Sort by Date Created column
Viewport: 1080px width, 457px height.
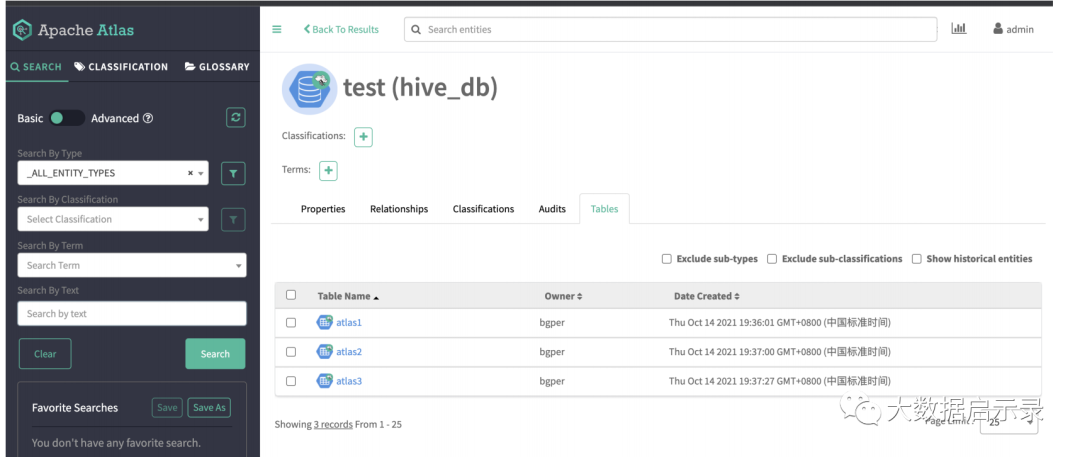point(707,296)
